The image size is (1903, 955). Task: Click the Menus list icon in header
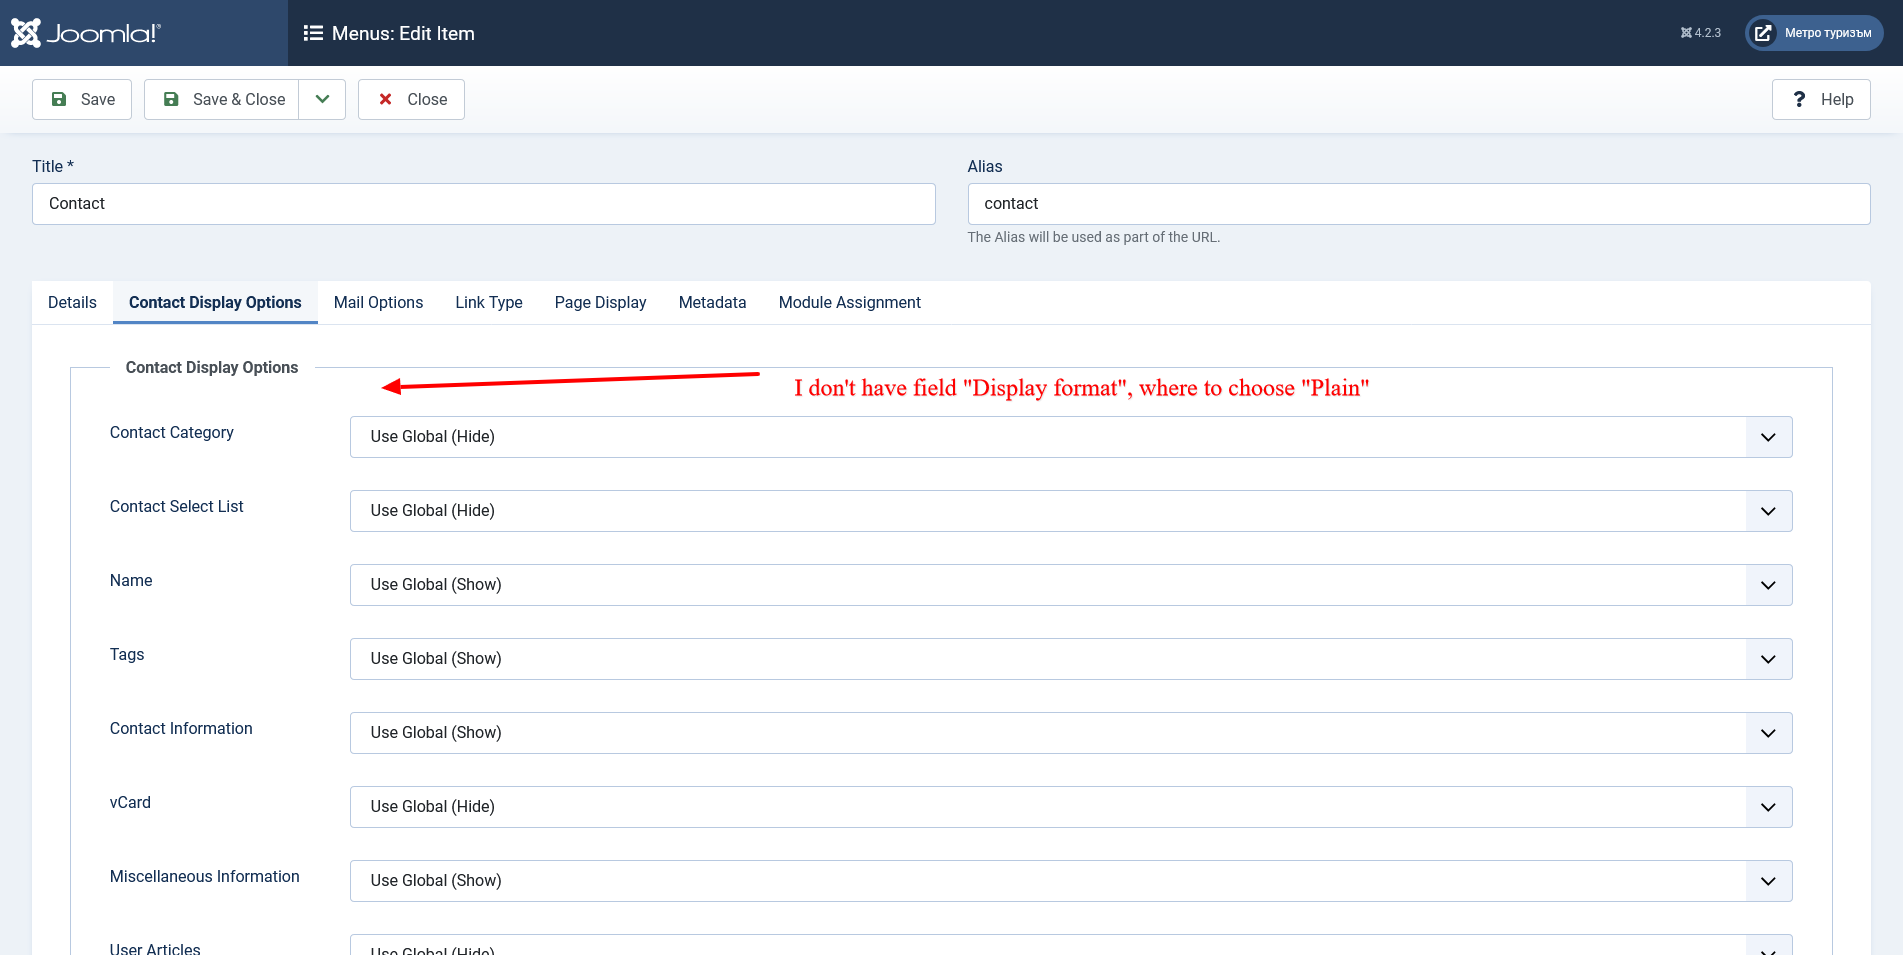[313, 33]
